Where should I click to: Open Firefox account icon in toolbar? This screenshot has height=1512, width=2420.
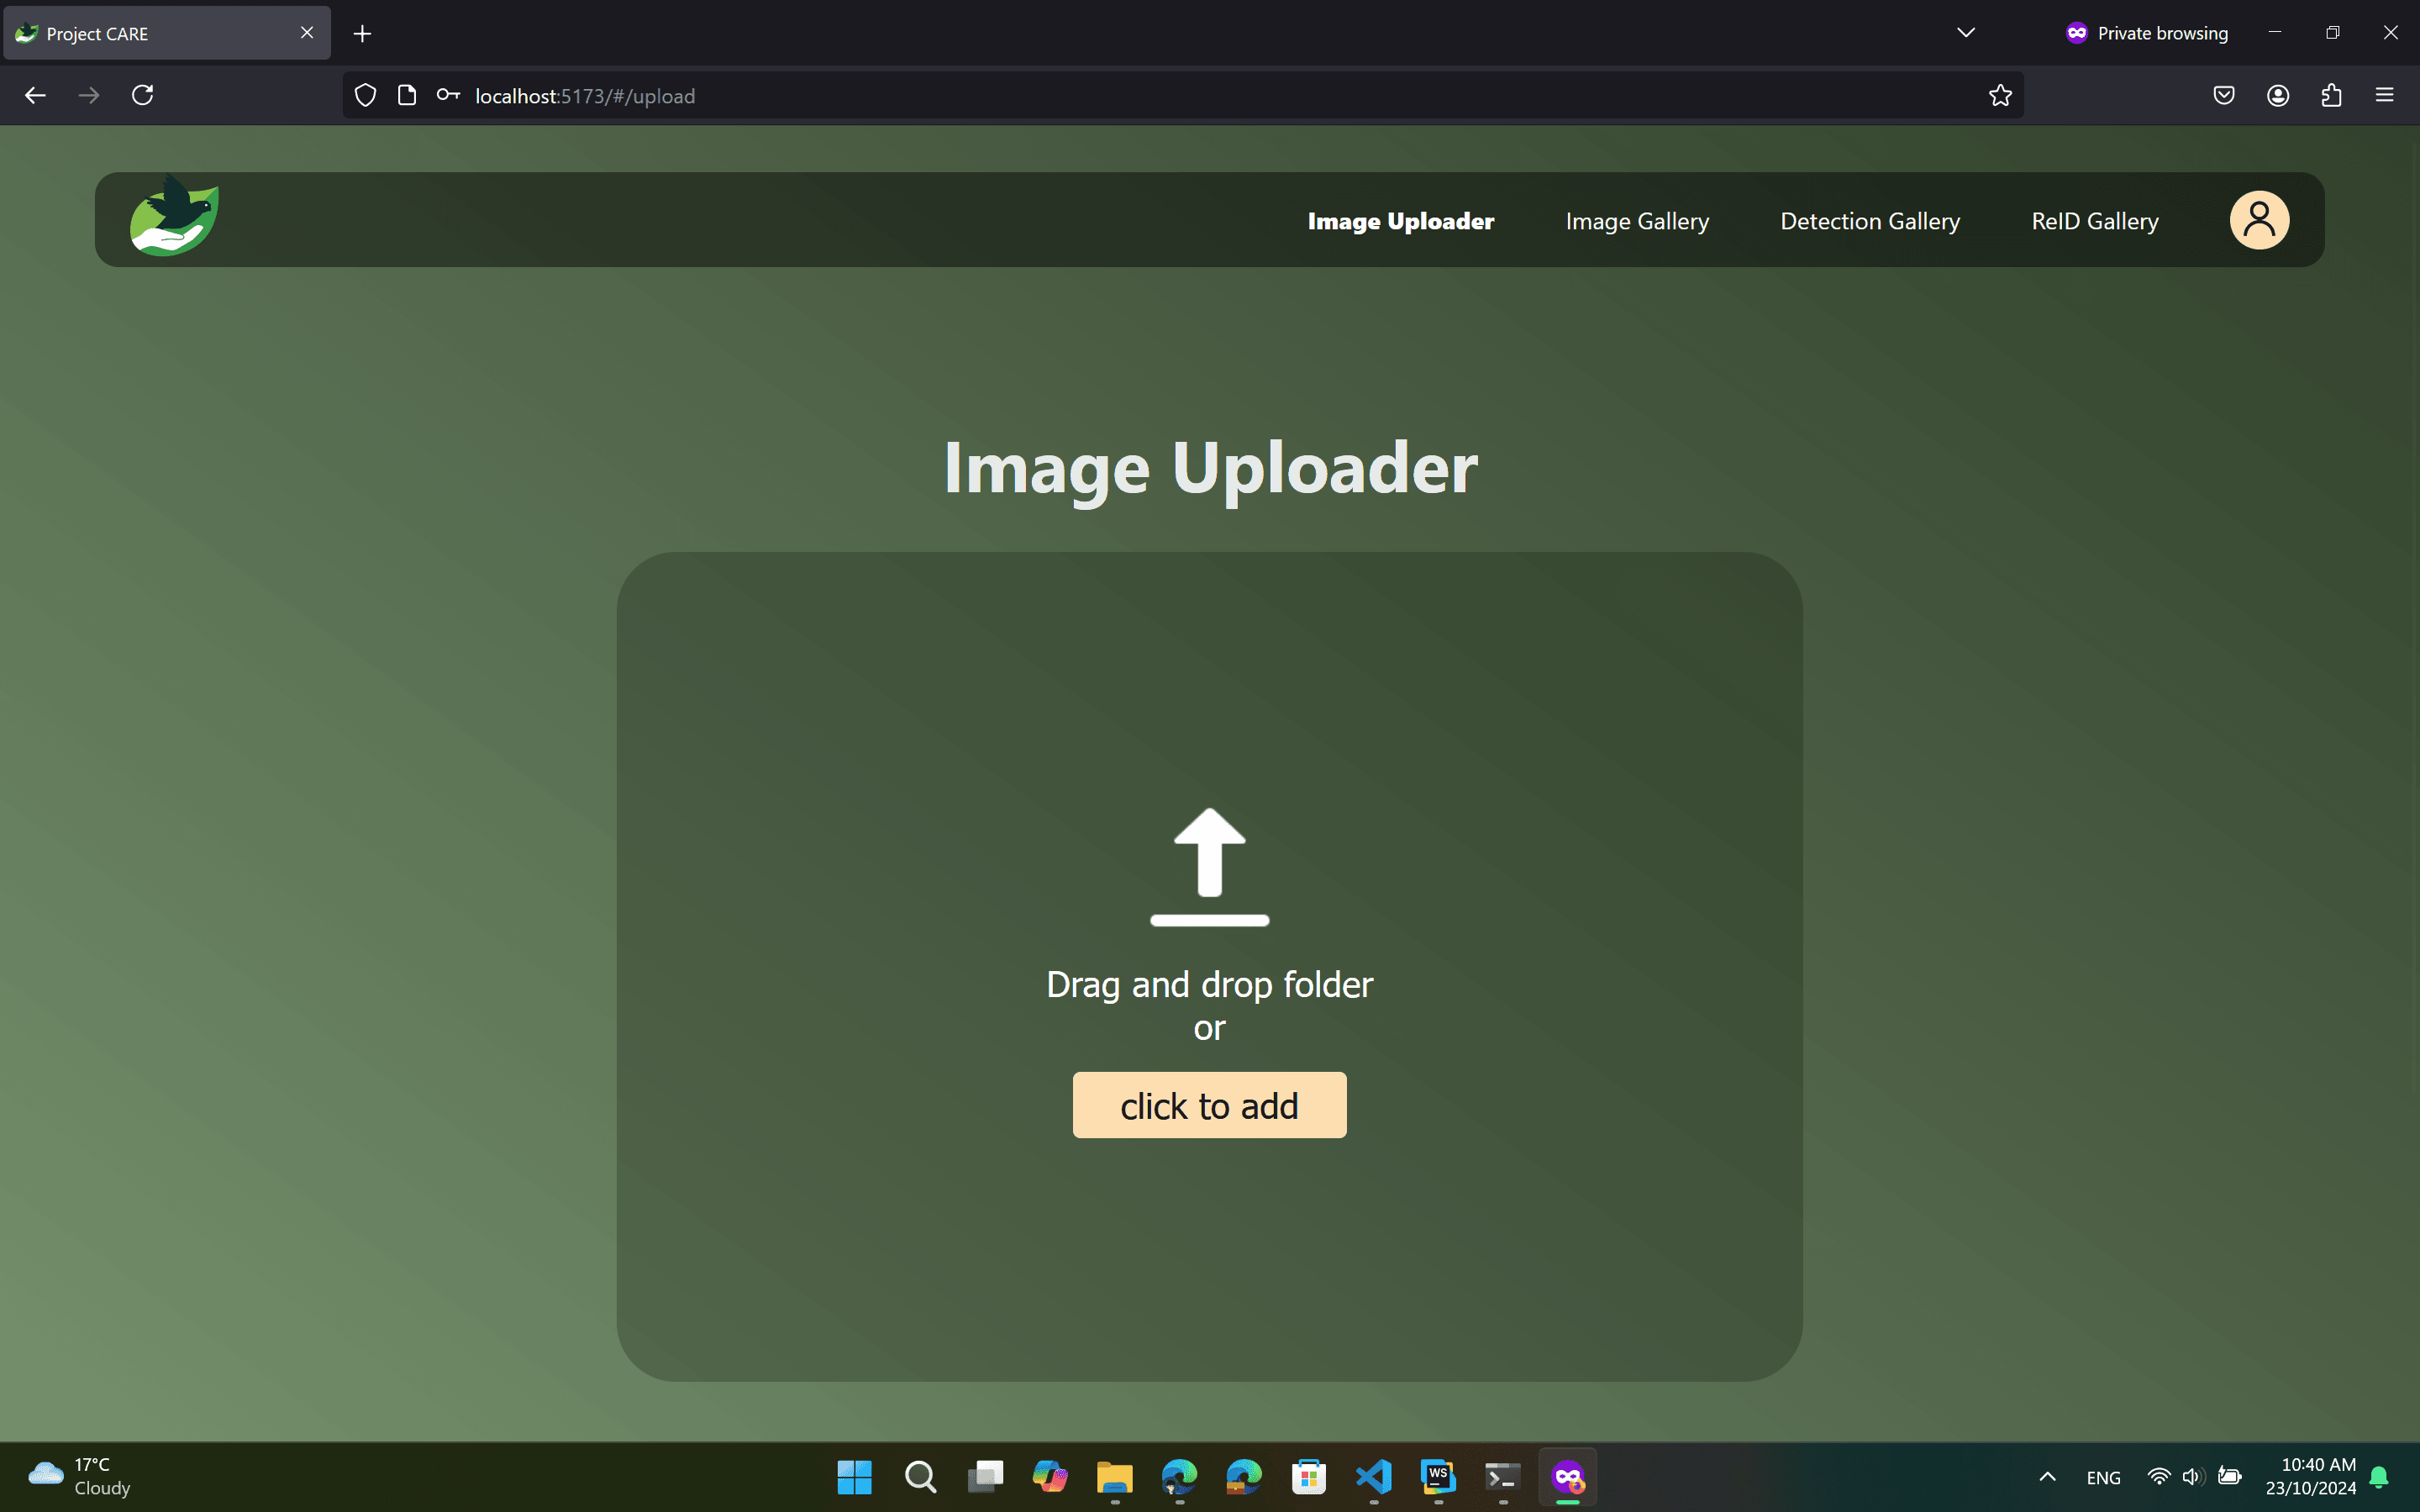pyautogui.click(x=2278, y=96)
